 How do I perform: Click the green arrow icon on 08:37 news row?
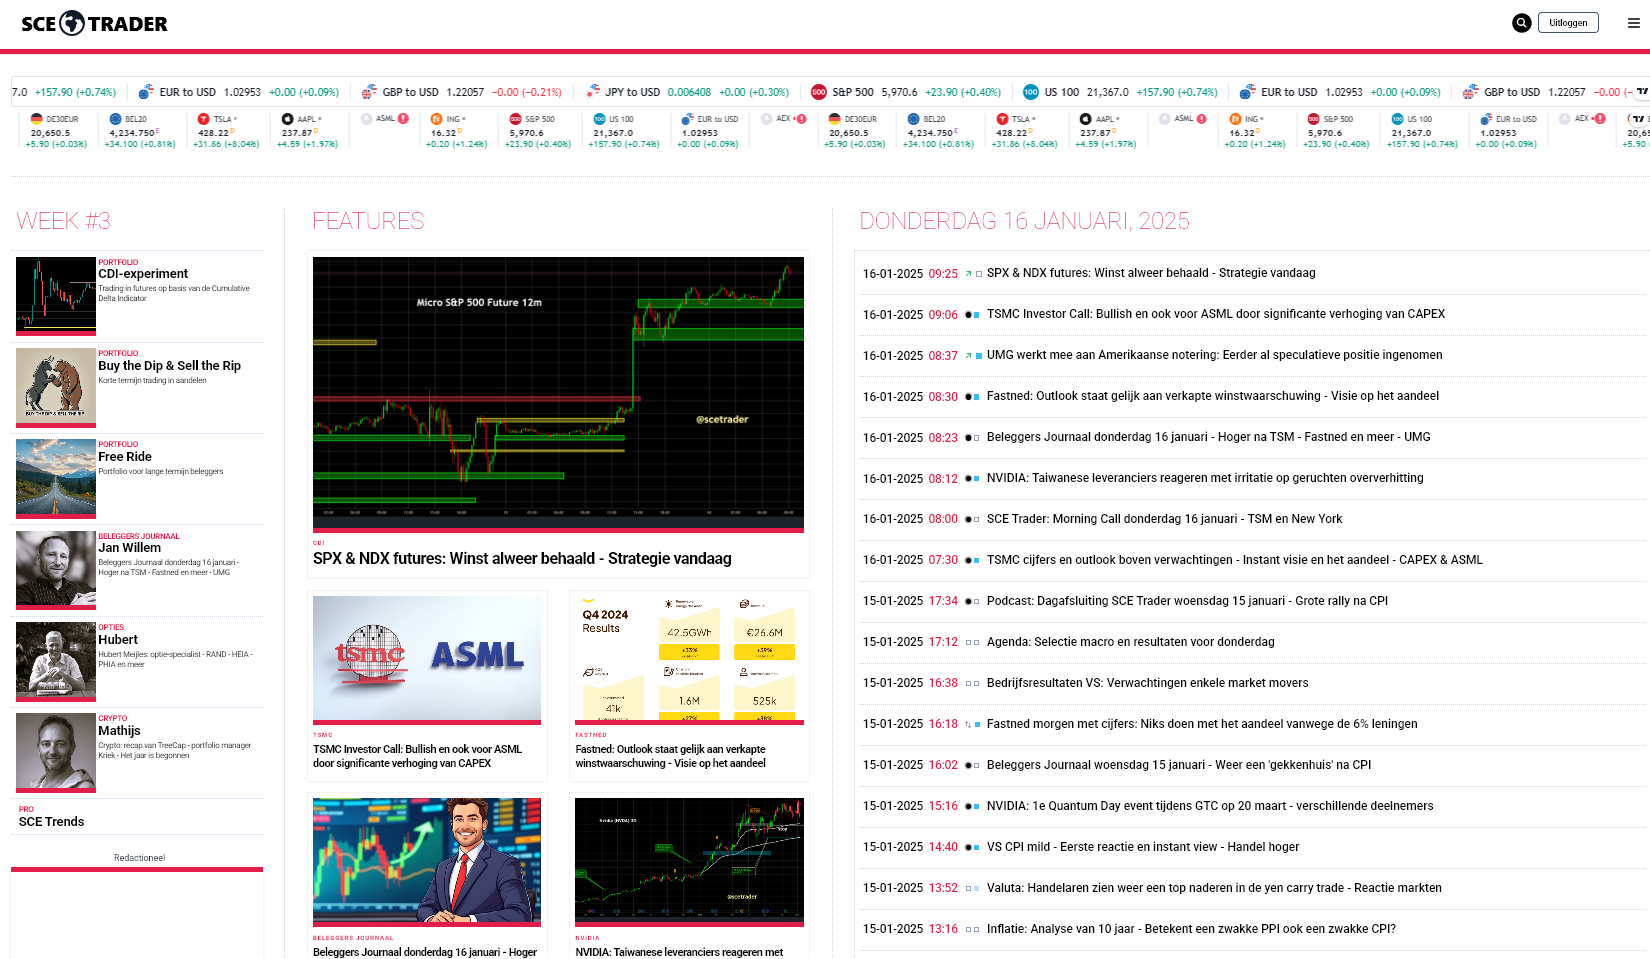968,356
